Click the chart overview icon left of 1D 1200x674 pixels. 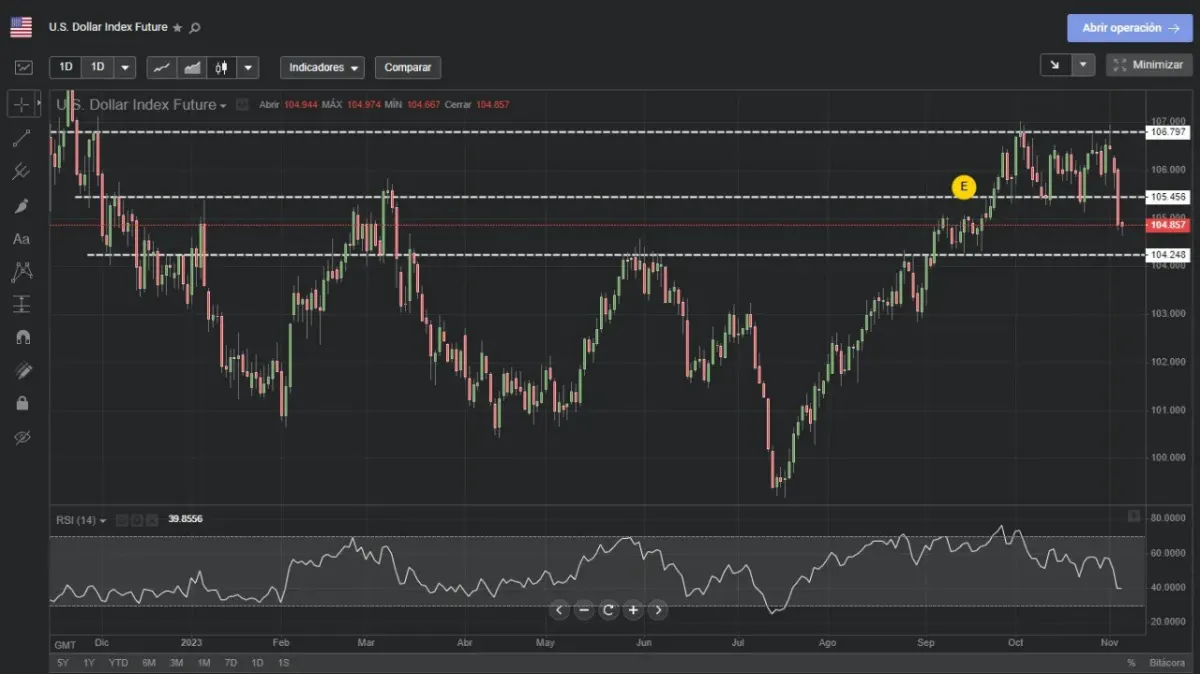[x=24, y=67]
